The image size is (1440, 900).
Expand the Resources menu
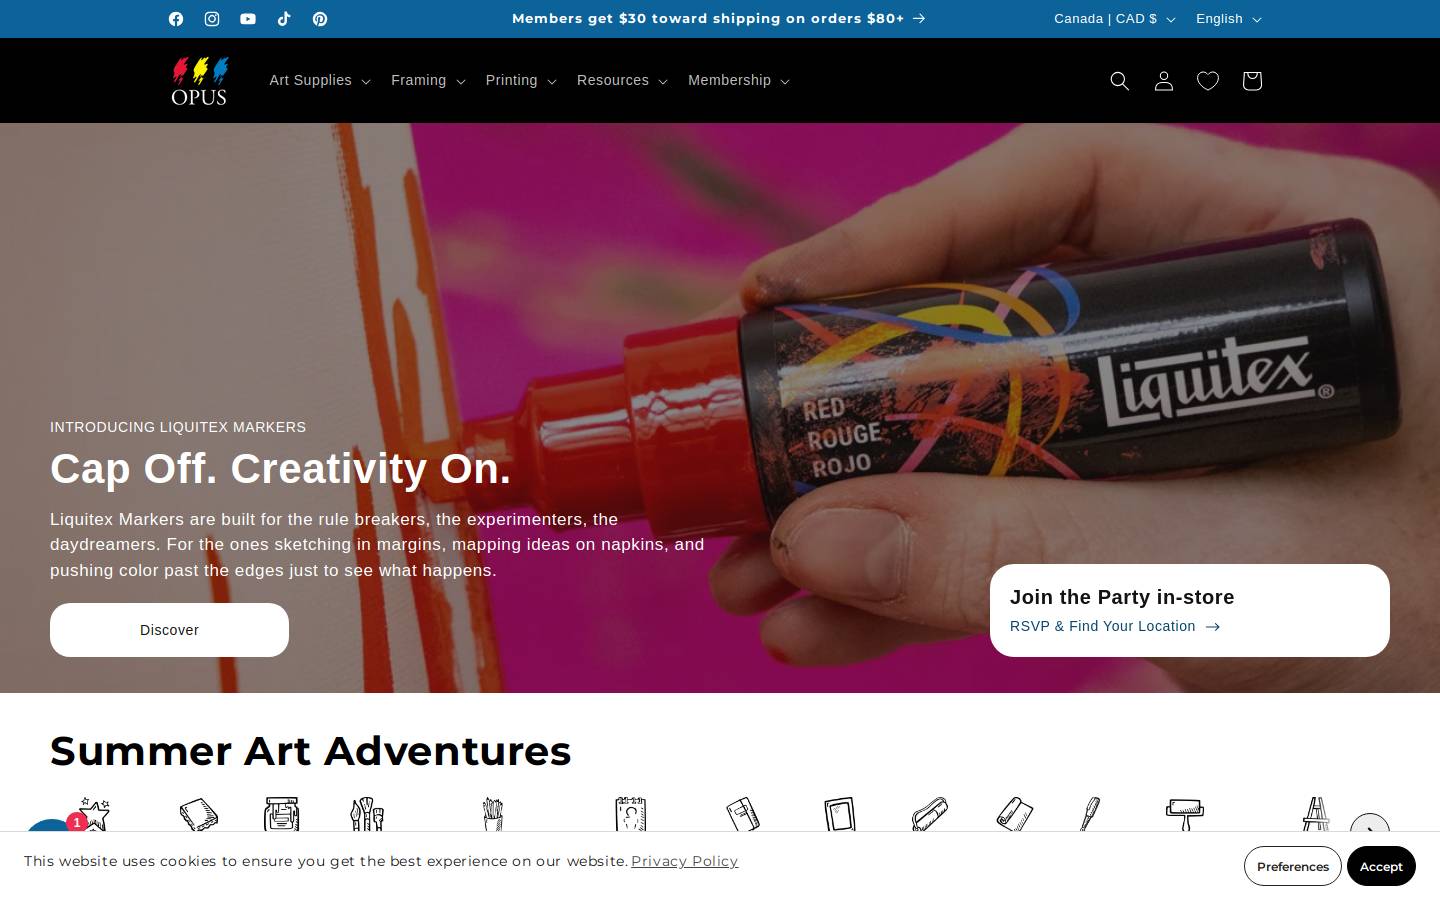[622, 81]
